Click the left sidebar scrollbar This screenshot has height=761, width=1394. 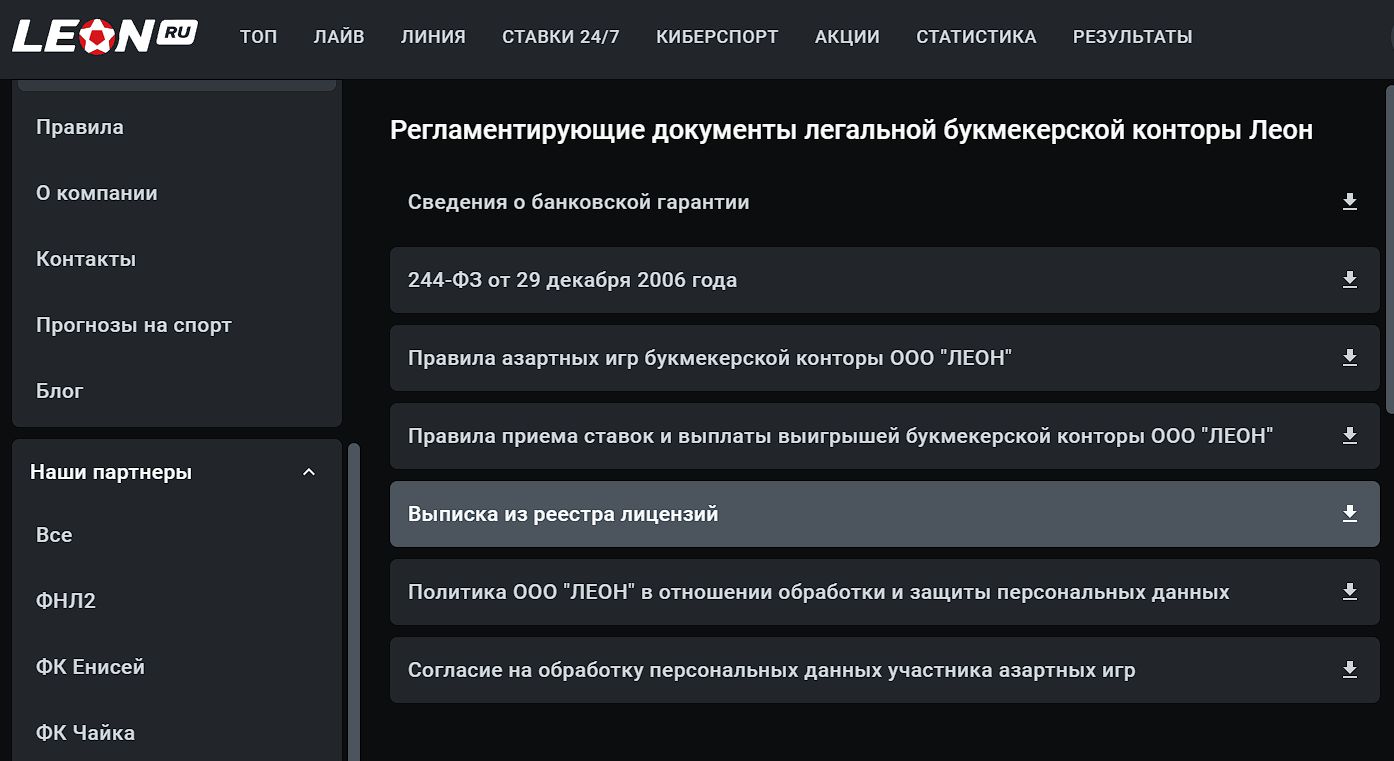click(x=353, y=602)
